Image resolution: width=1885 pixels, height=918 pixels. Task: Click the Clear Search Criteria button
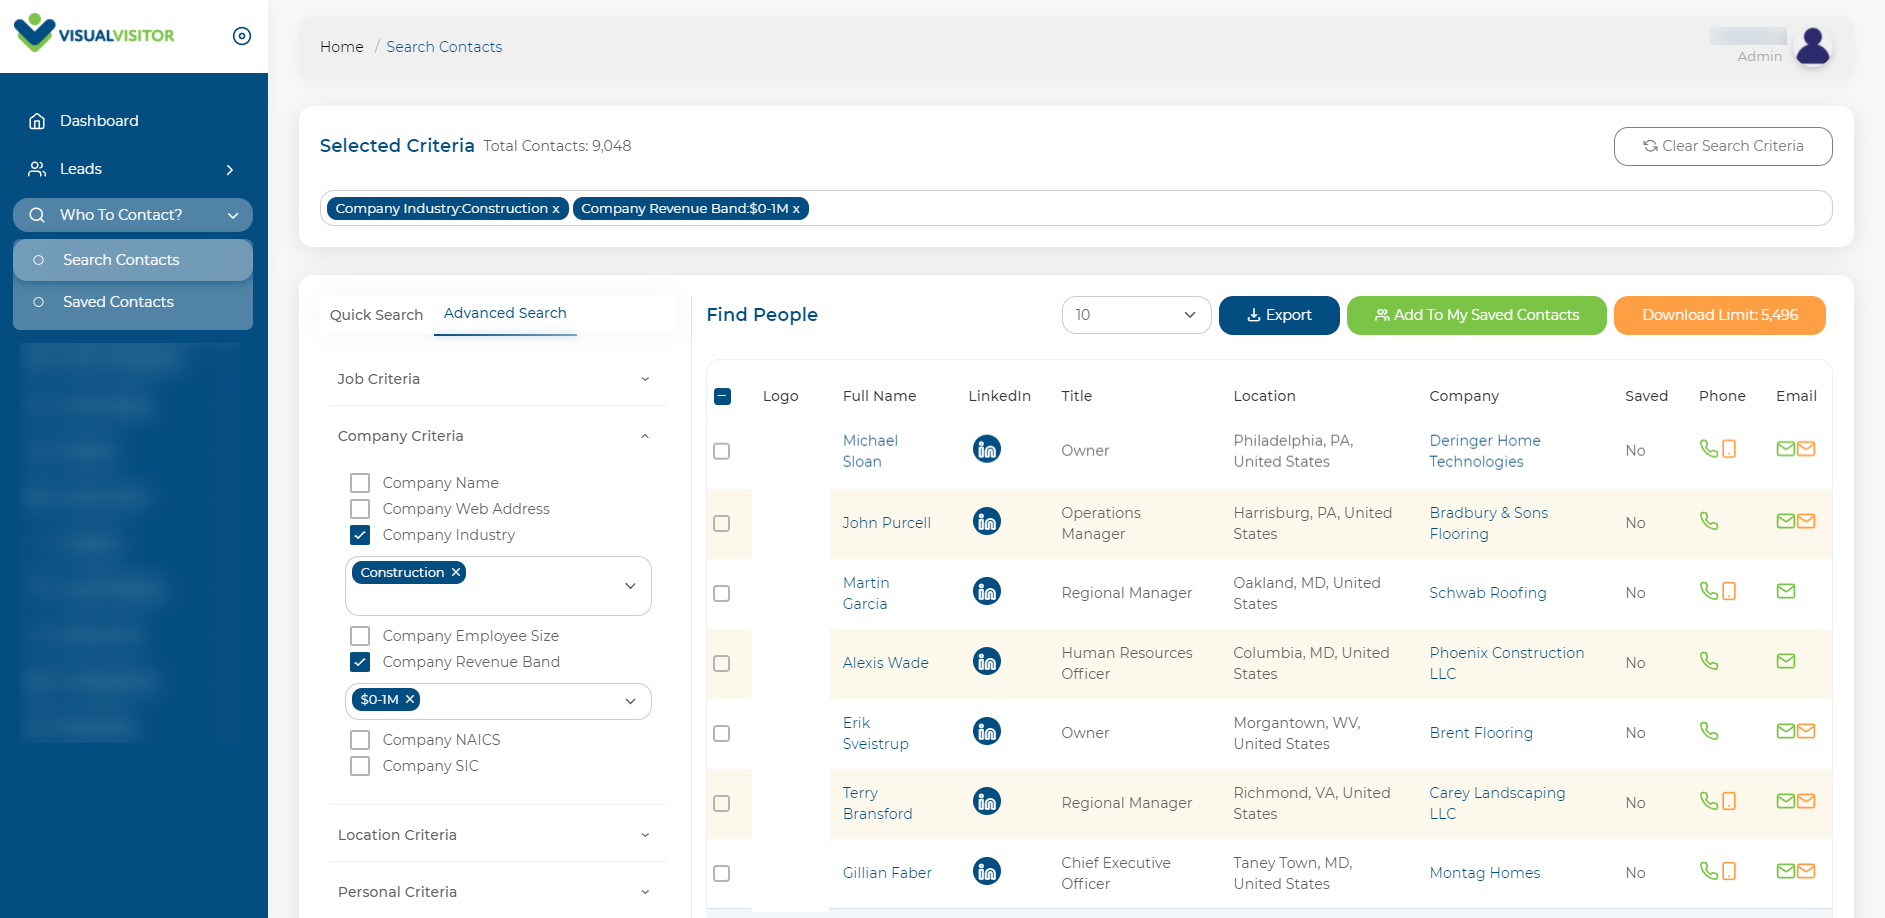point(1723,146)
